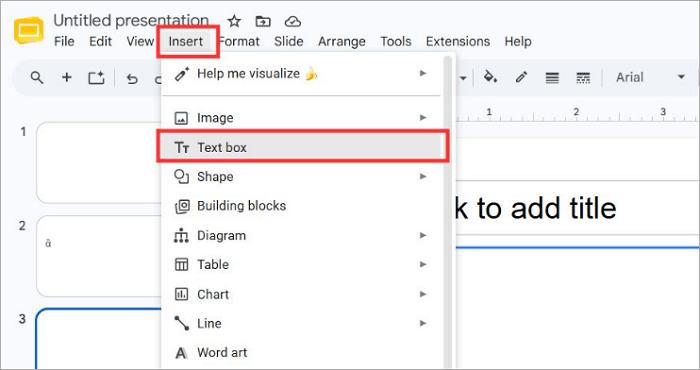The width and height of the screenshot is (700, 370).
Task: Open Google Slides home logo
Action: [29, 30]
